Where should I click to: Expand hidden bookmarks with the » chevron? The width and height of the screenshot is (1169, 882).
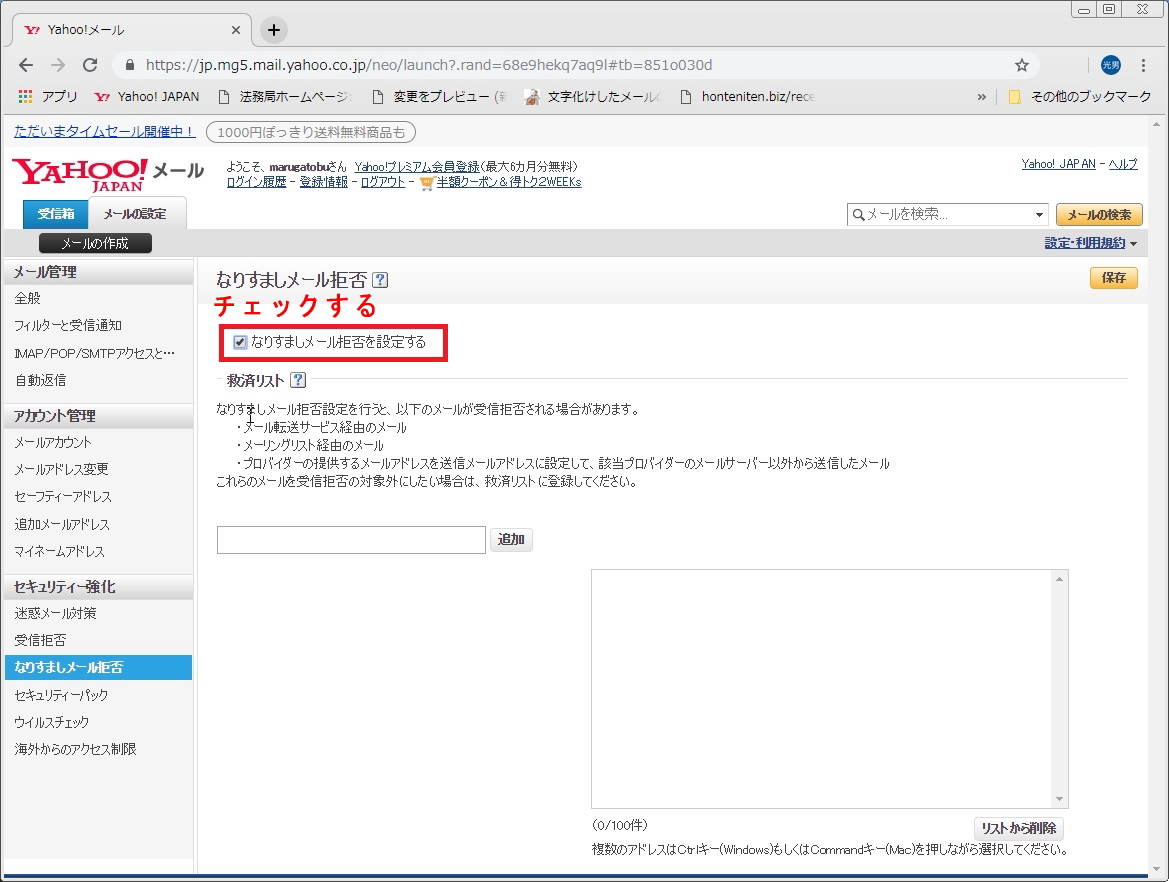click(x=981, y=97)
